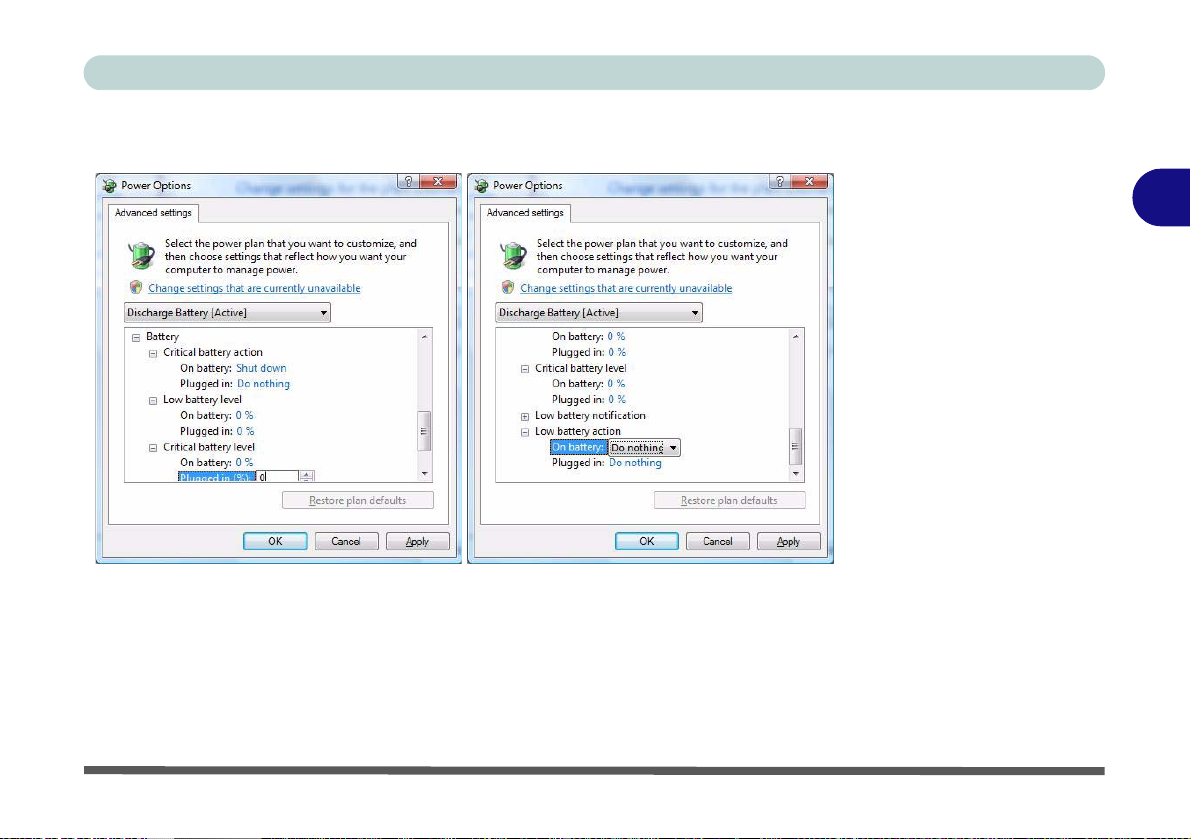Expand the Low battery notification node
The height and width of the screenshot is (839, 1191).
tap(525, 416)
